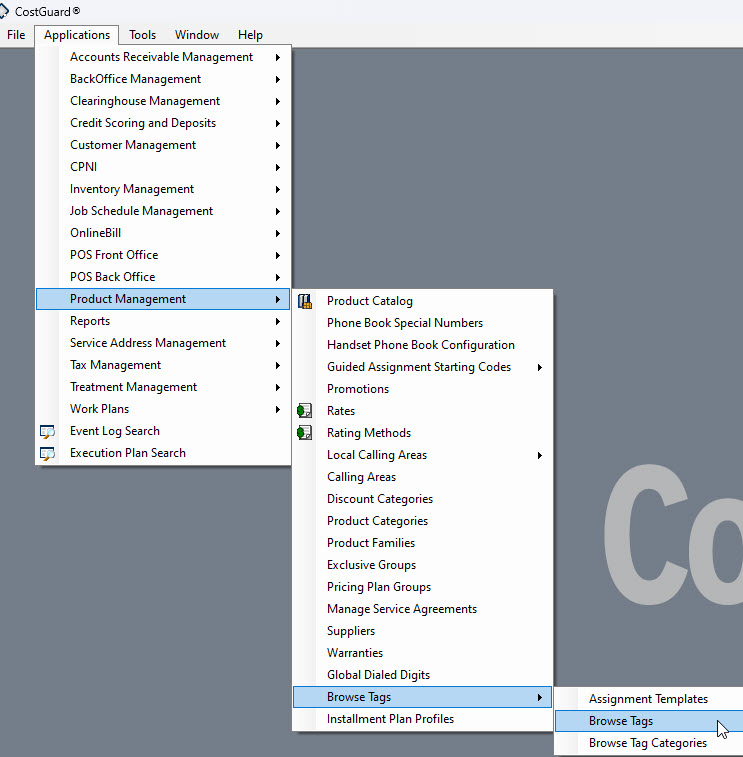Open the Help menu

pyautogui.click(x=250, y=35)
